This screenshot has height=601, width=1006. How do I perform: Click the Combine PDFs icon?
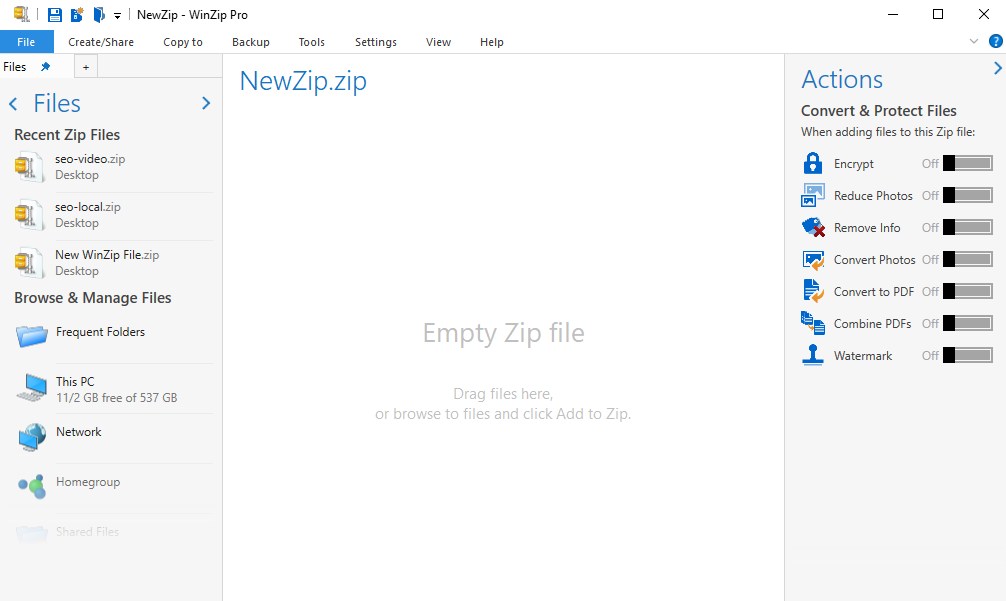coord(813,323)
